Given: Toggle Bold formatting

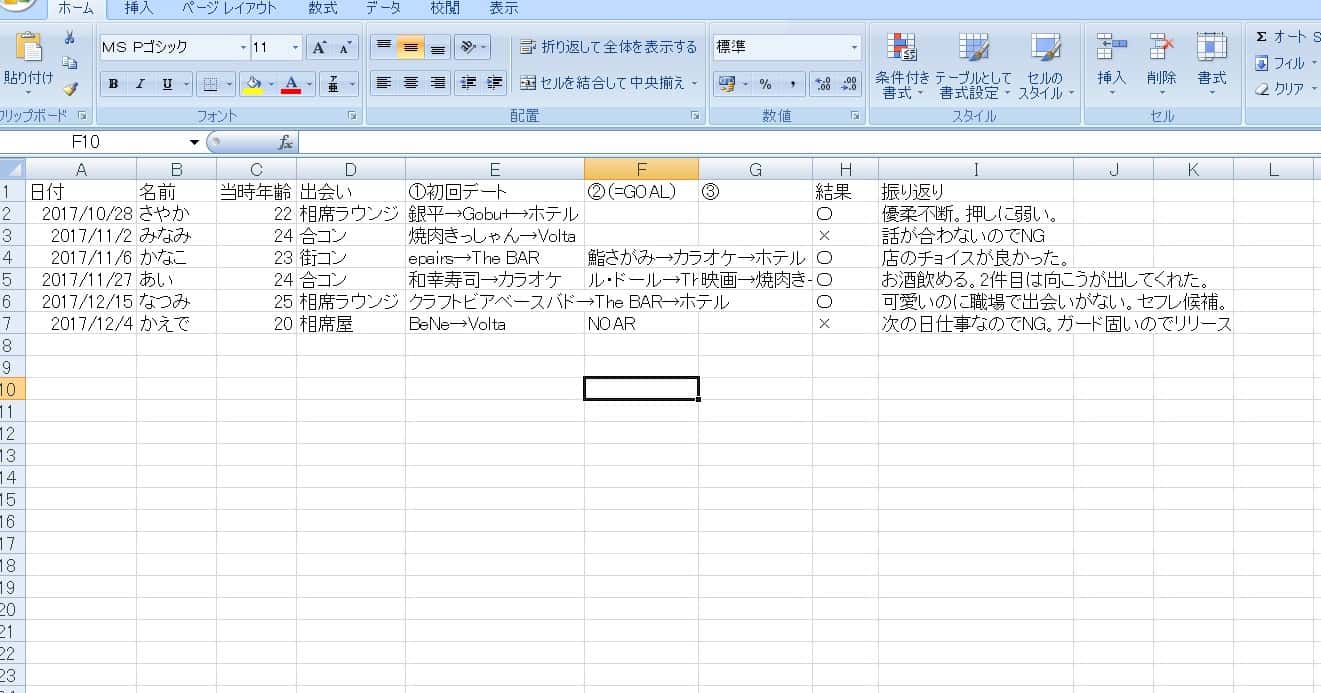Looking at the screenshot, I should tap(113, 84).
